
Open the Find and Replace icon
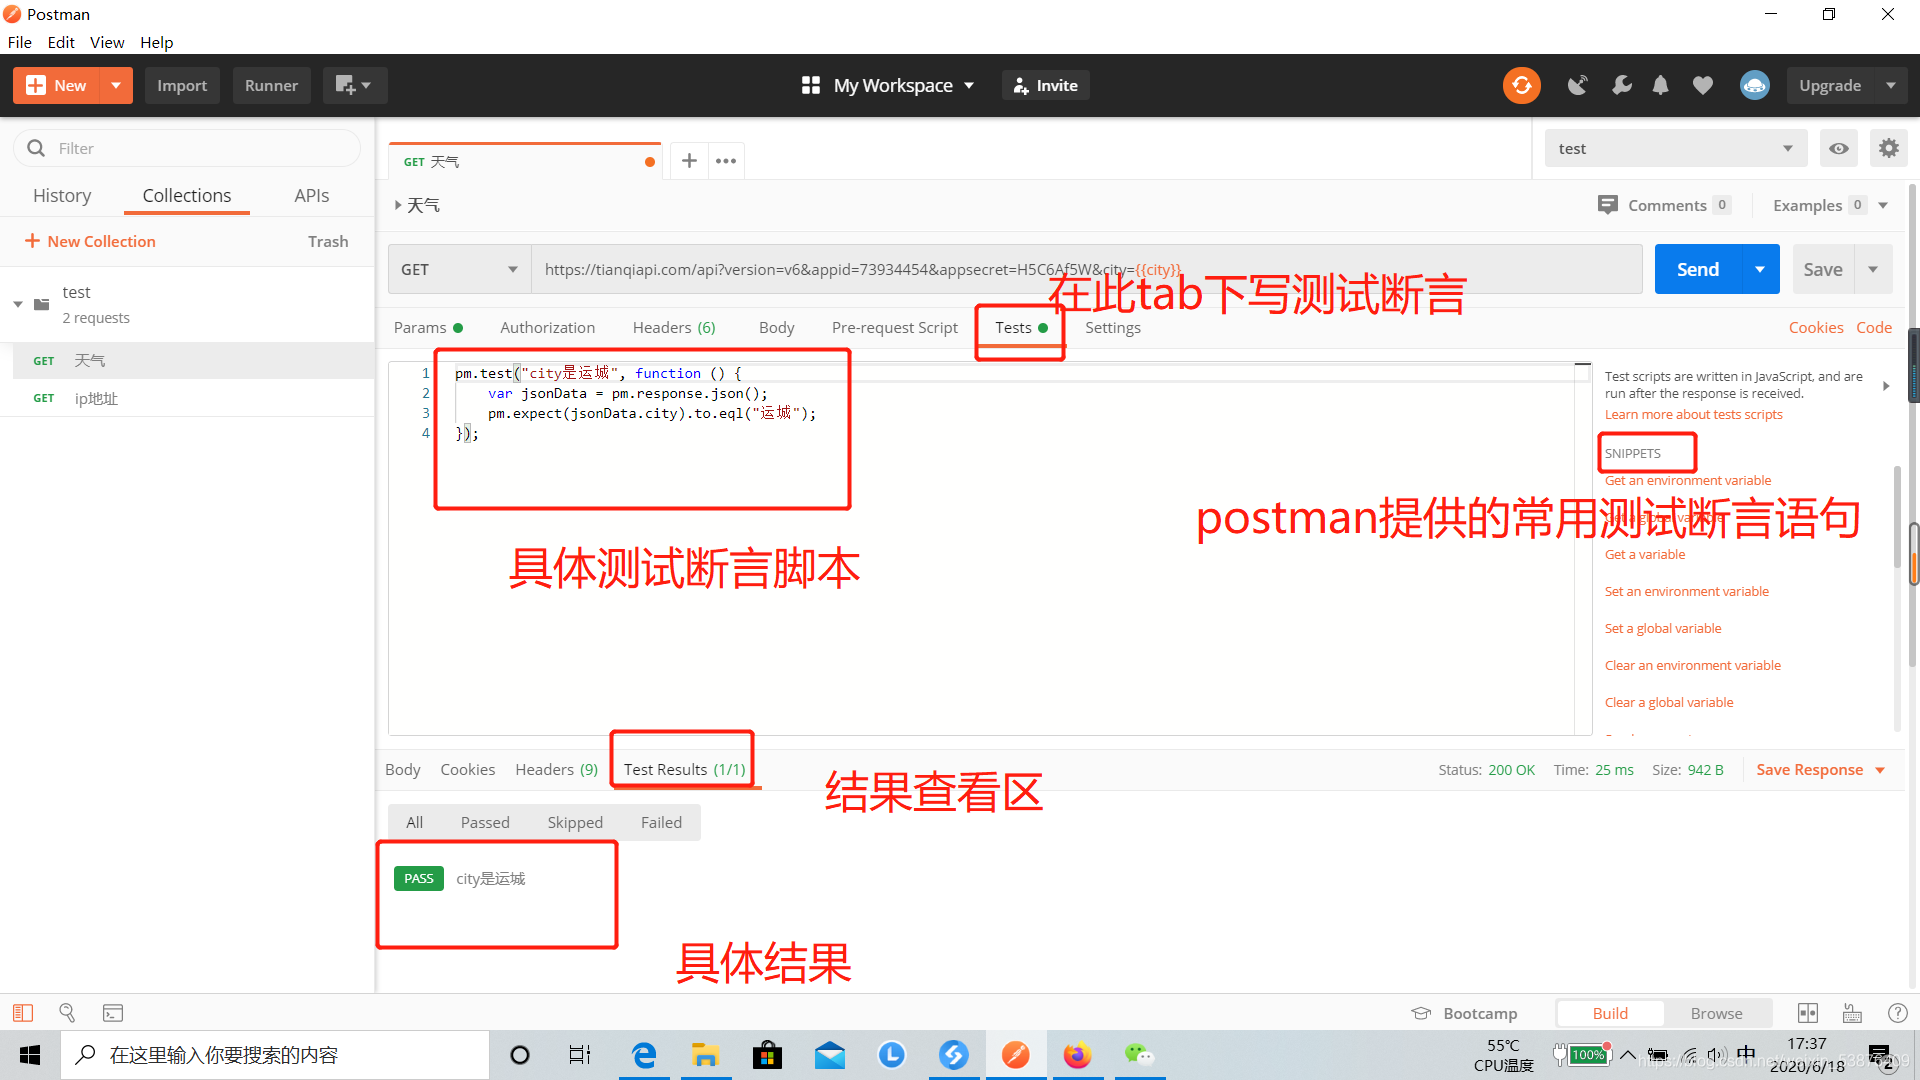pyautogui.click(x=67, y=1013)
